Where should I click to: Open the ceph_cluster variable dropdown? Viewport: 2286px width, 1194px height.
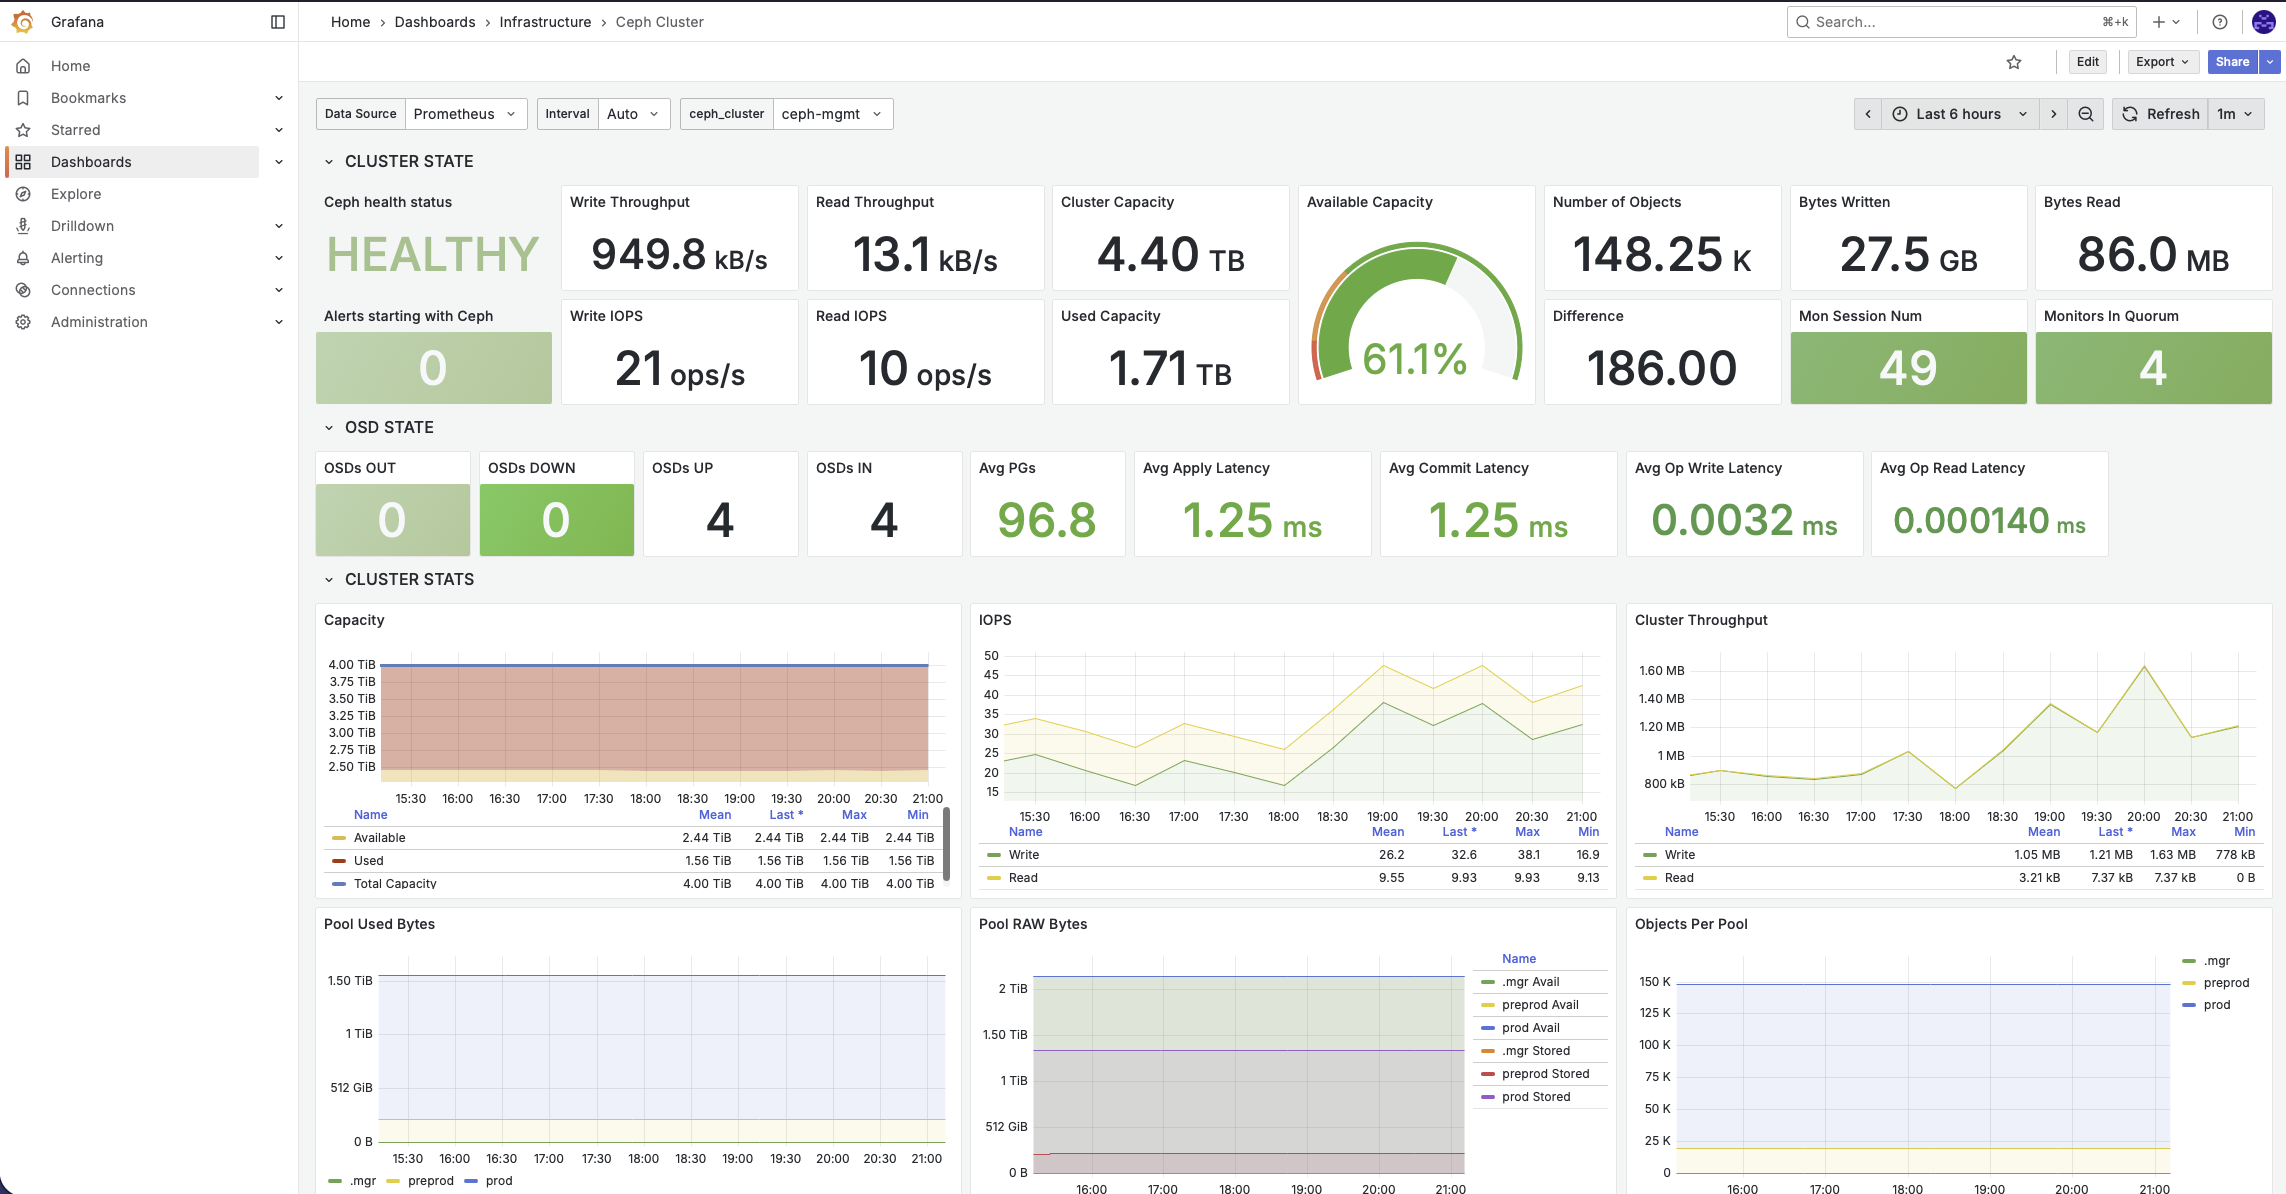831,114
